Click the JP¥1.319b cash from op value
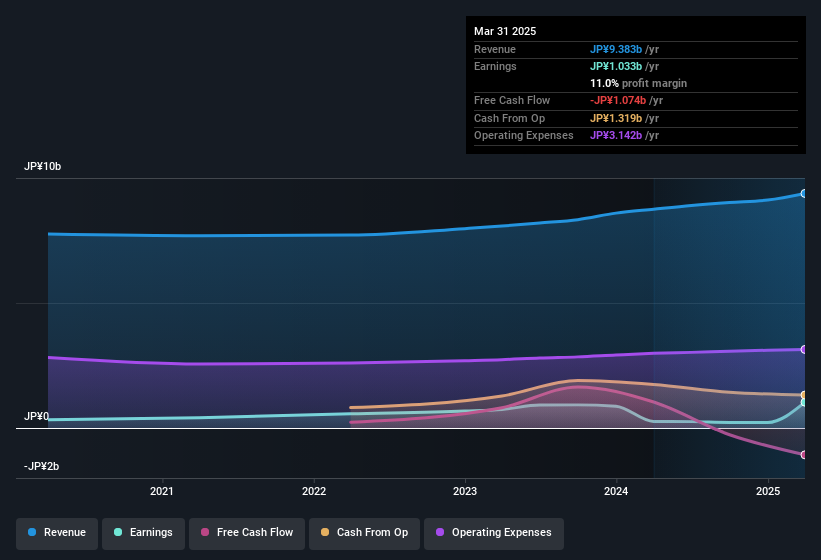This screenshot has width=821, height=560. (616, 118)
